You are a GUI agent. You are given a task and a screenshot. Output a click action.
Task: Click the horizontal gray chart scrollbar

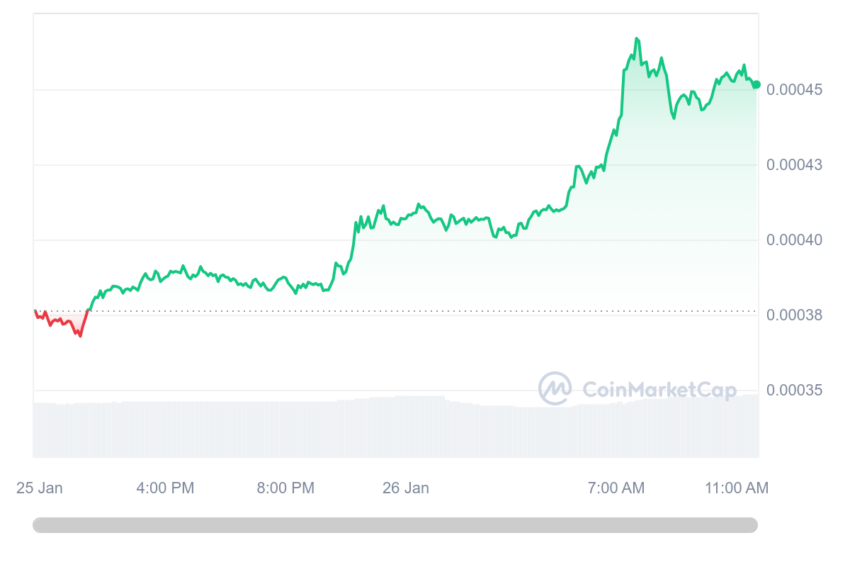[x=395, y=525]
